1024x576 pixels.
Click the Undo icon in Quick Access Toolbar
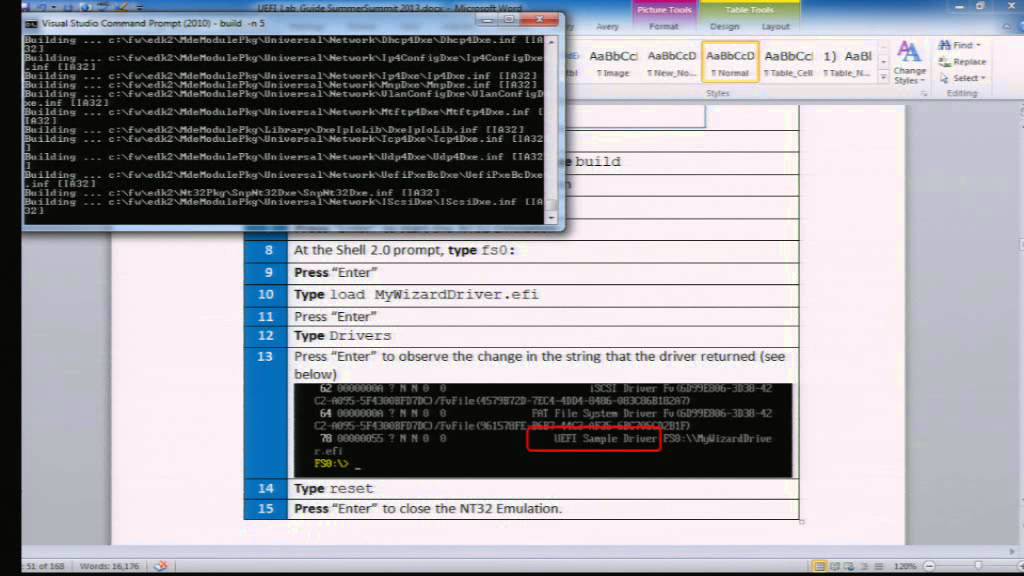coord(40,7)
